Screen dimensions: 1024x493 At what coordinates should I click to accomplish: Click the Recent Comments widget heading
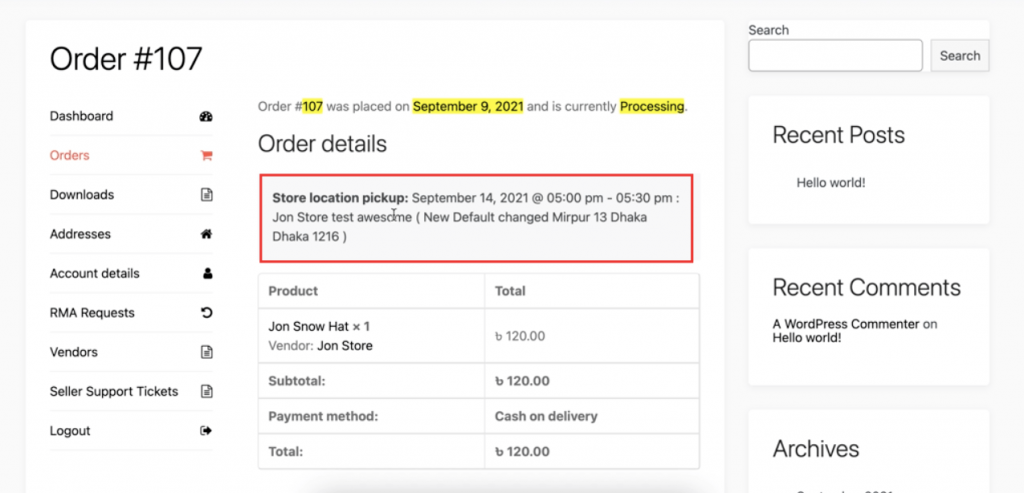point(867,287)
